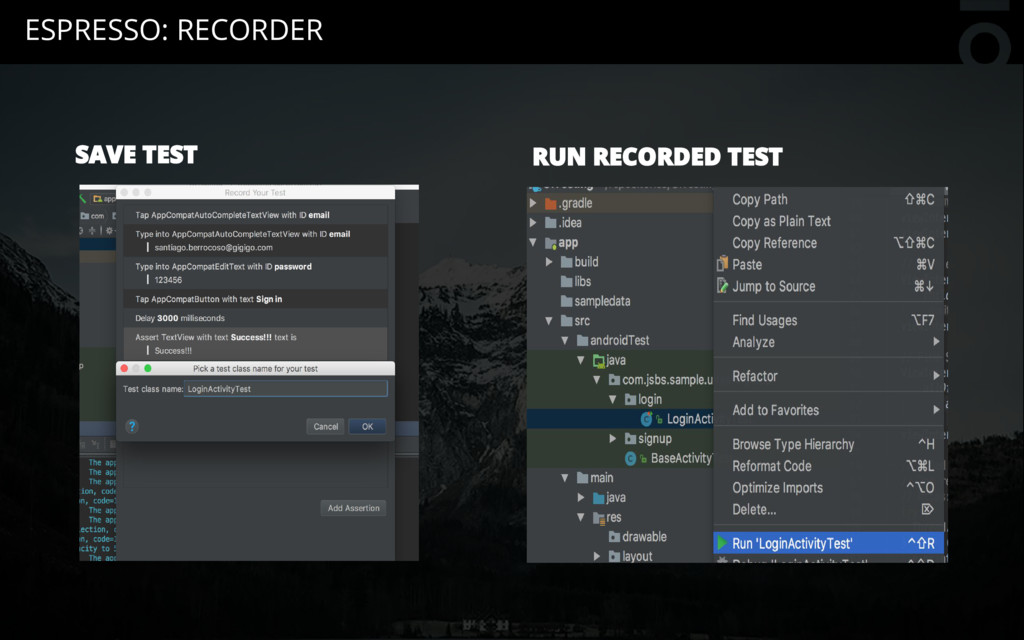
Task: Collapse the res folder arrow
Action: pos(581,517)
